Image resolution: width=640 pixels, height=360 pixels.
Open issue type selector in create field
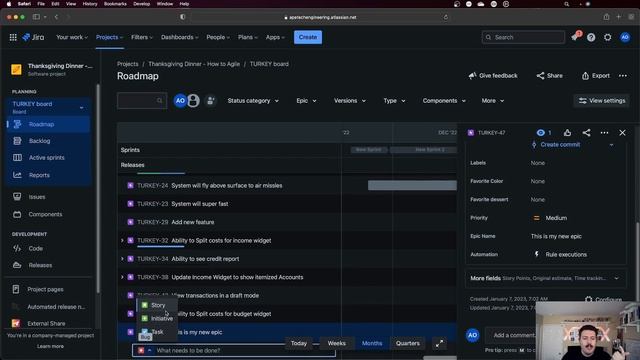144,351
